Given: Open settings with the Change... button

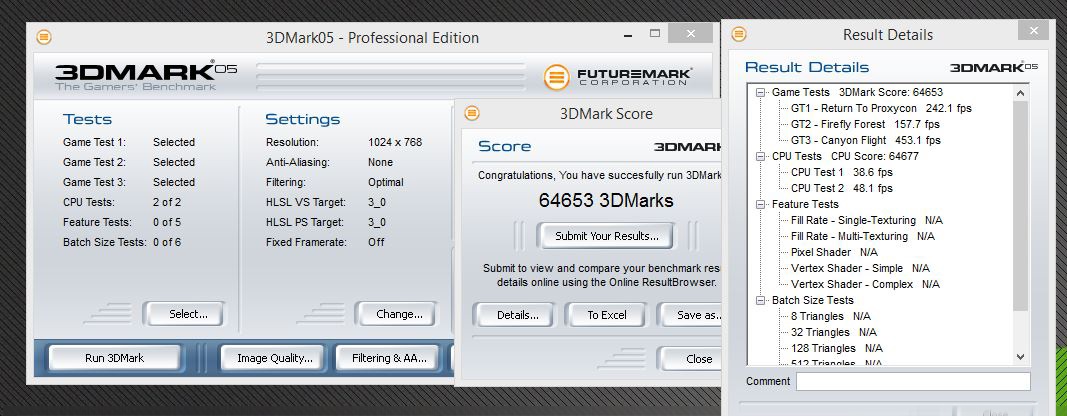Looking at the screenshot, I should click(x=399, y=314).
